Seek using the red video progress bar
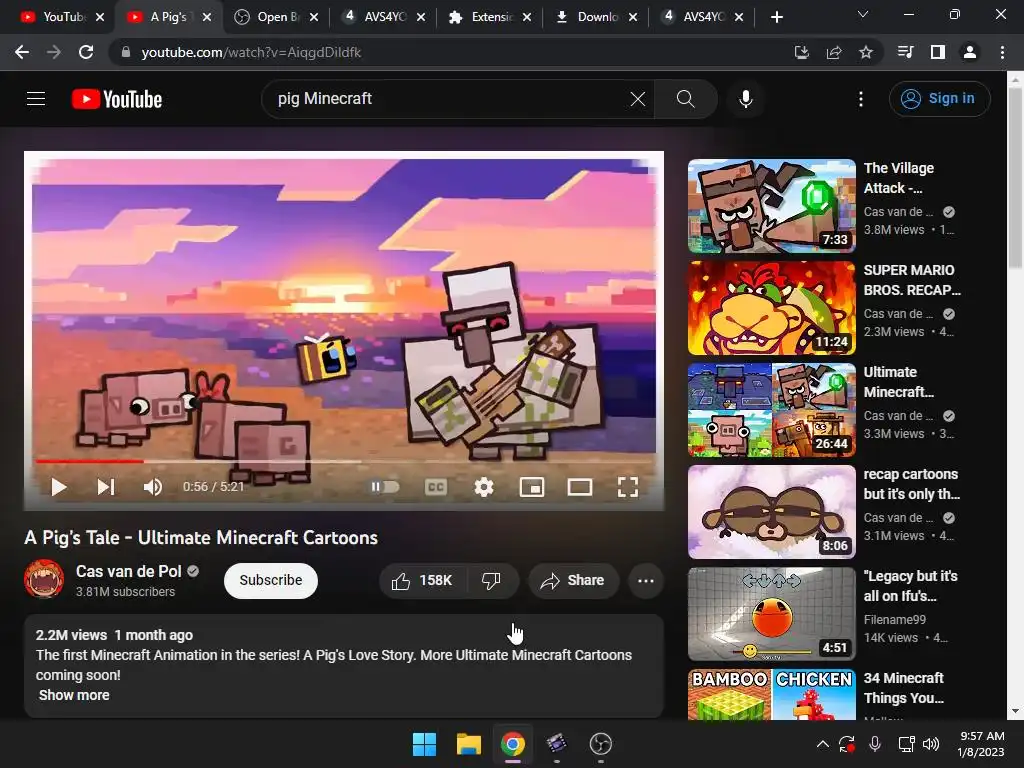 coord(344,461)
